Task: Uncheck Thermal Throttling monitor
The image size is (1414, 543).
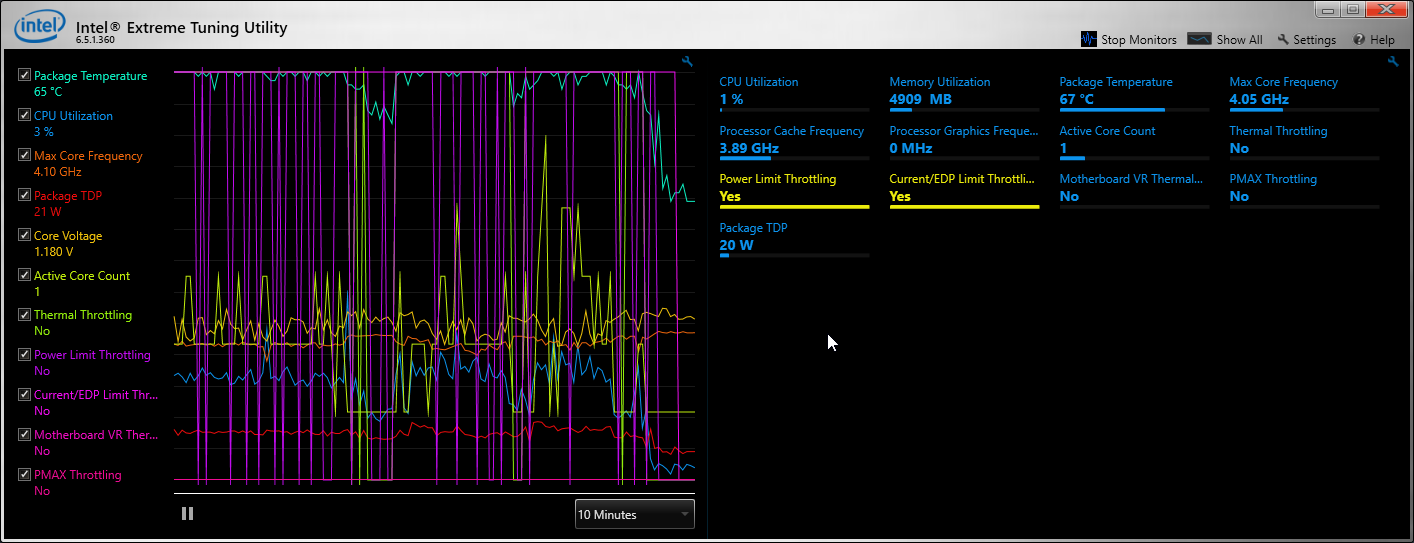Action: (24, 314)
